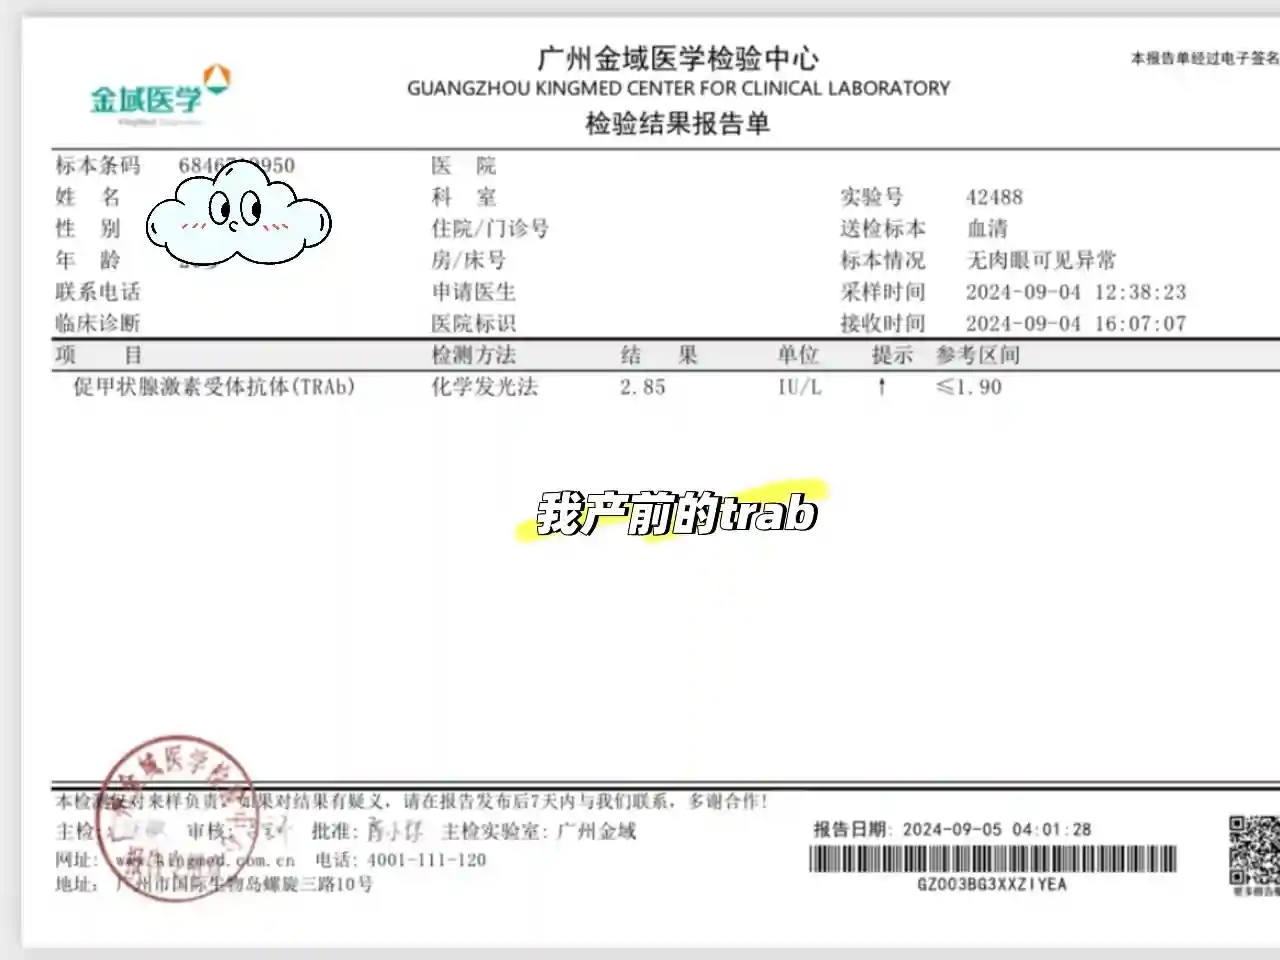Click the lab number 42488
Screen dimensions: 1280x960
994,197
